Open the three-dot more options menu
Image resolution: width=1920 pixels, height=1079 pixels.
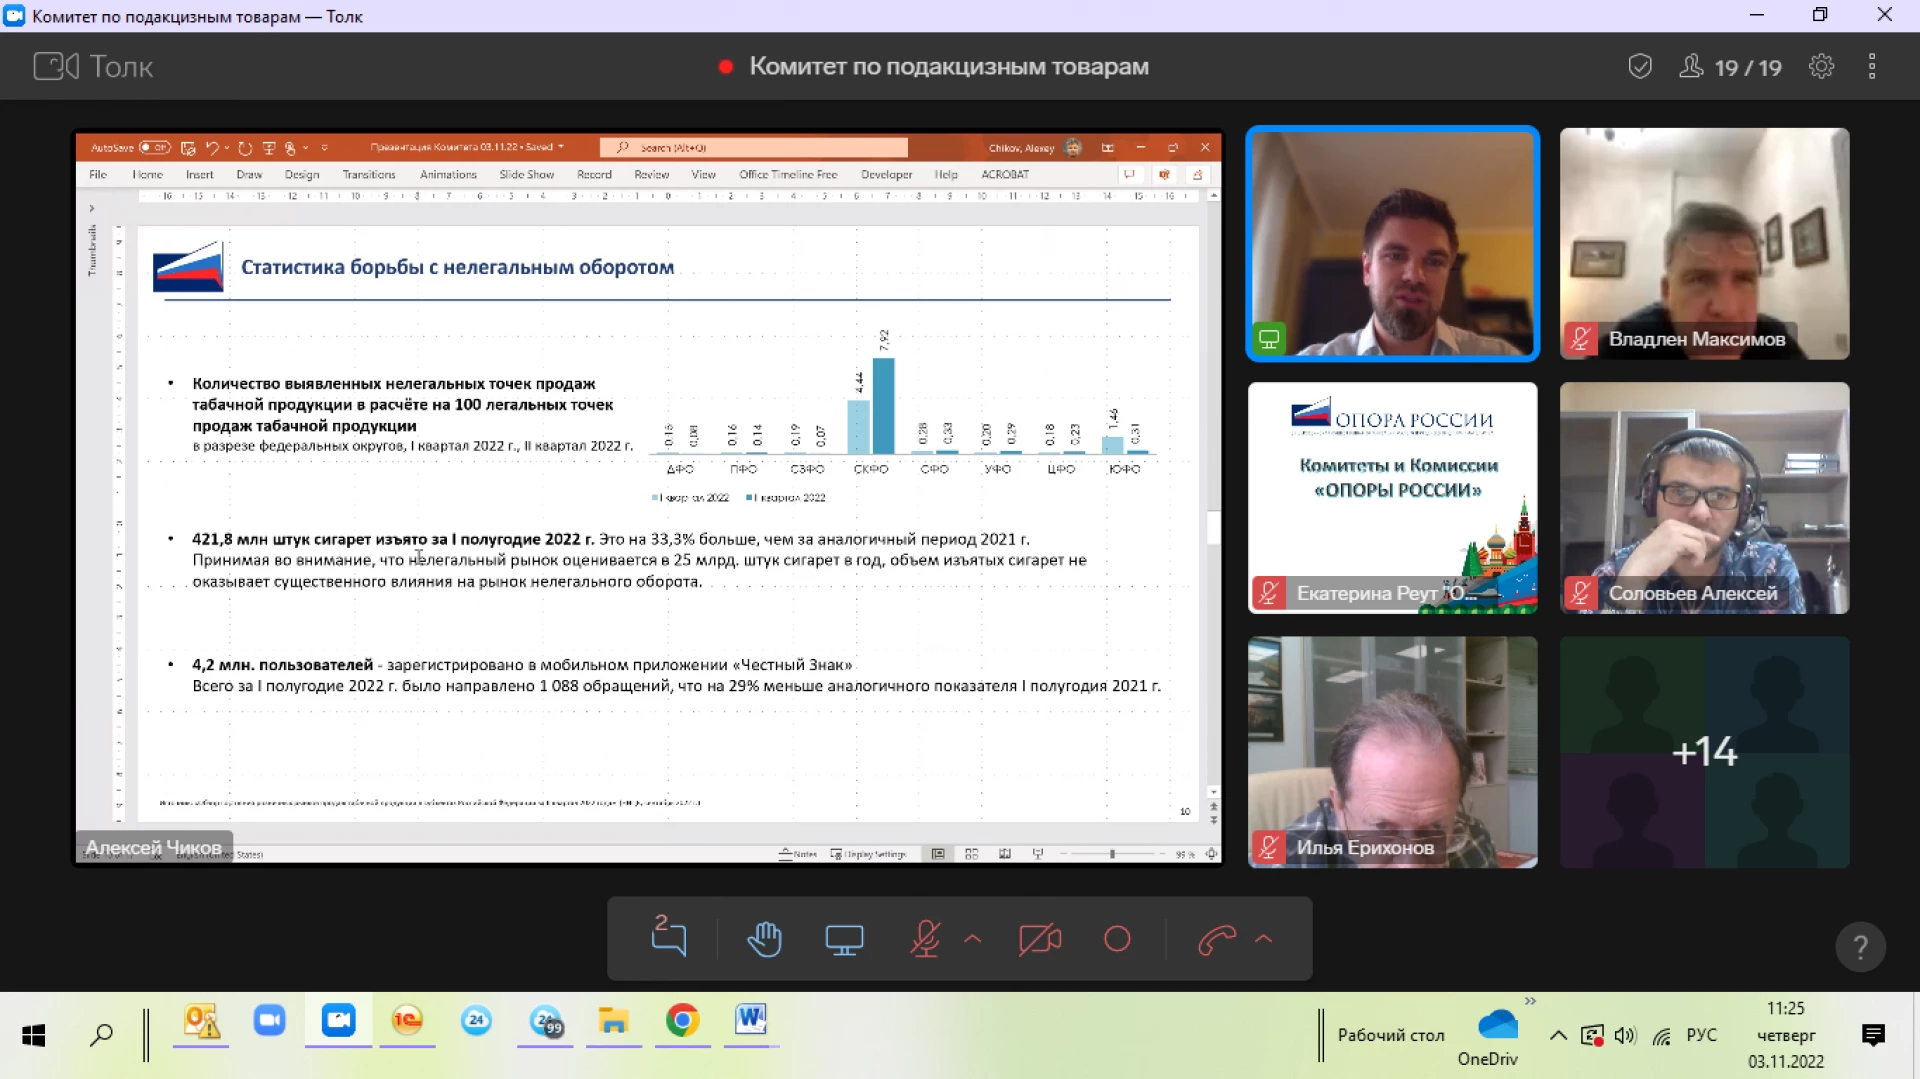(x=1872, y=67)
